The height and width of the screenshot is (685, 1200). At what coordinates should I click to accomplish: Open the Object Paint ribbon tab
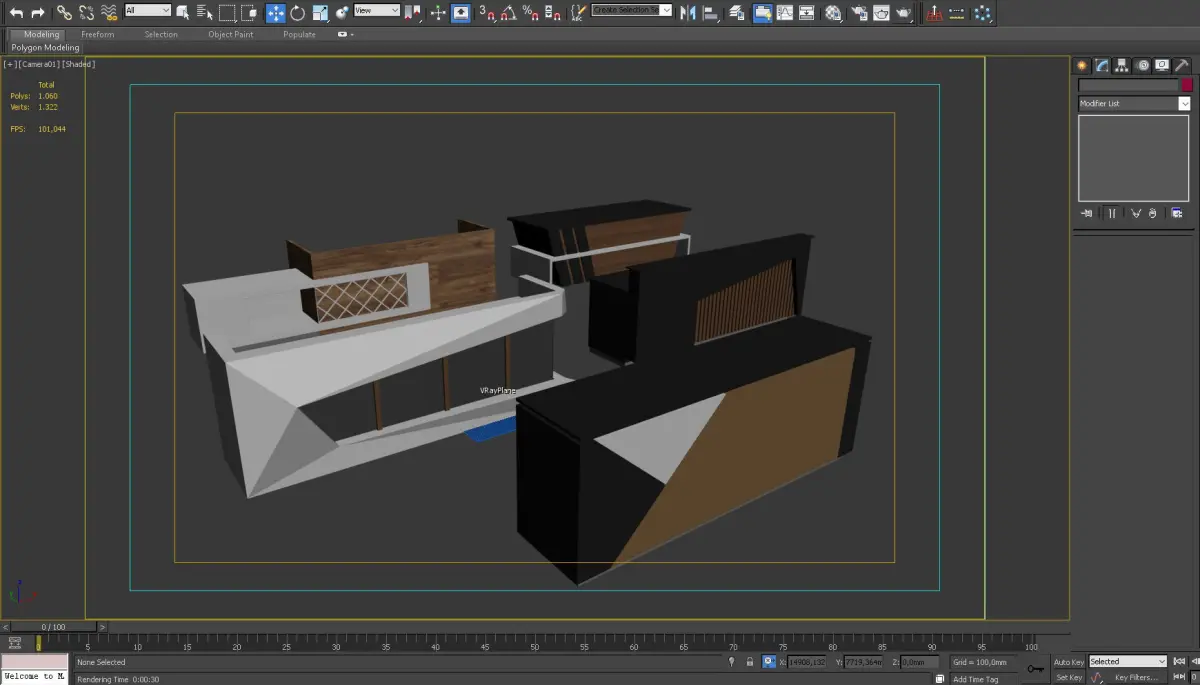pos(230,34)
